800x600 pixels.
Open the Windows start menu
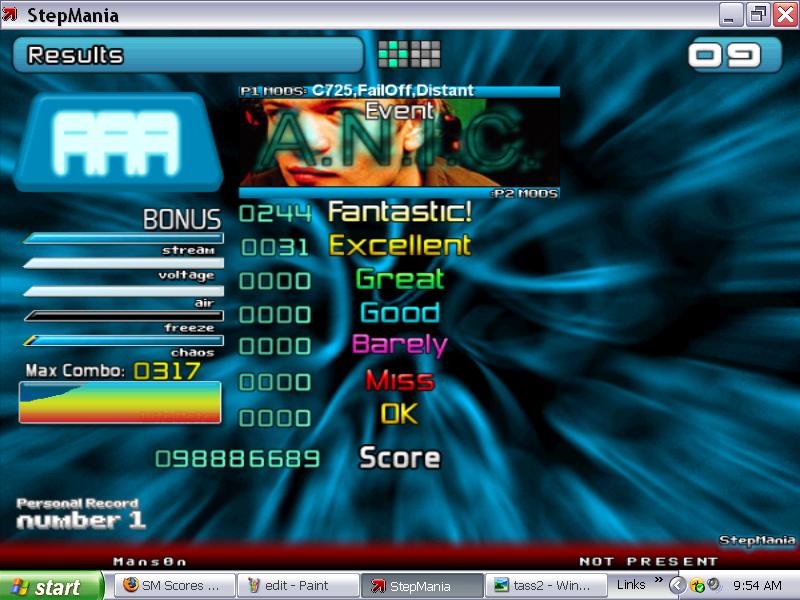pyautogui.click(x=51, y=586)
